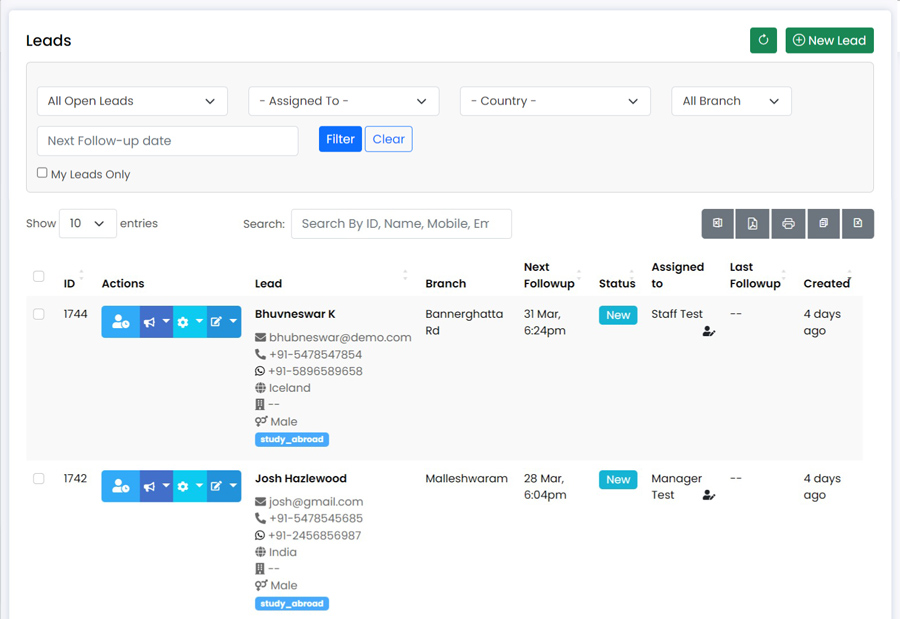
Task: Tick the select-all checkbox in table header
Action: [38, 276]
